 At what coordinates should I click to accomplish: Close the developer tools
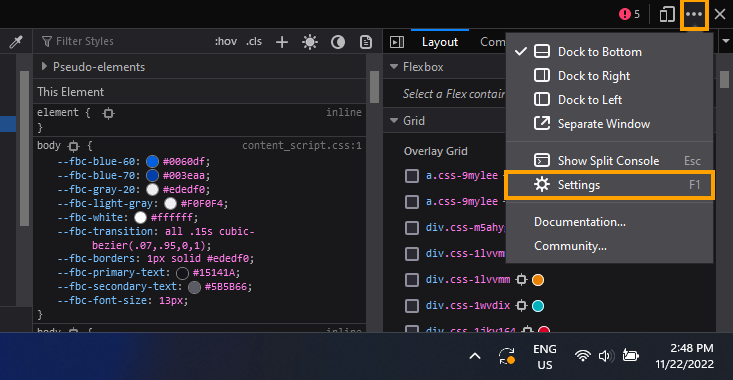point(720,14)
